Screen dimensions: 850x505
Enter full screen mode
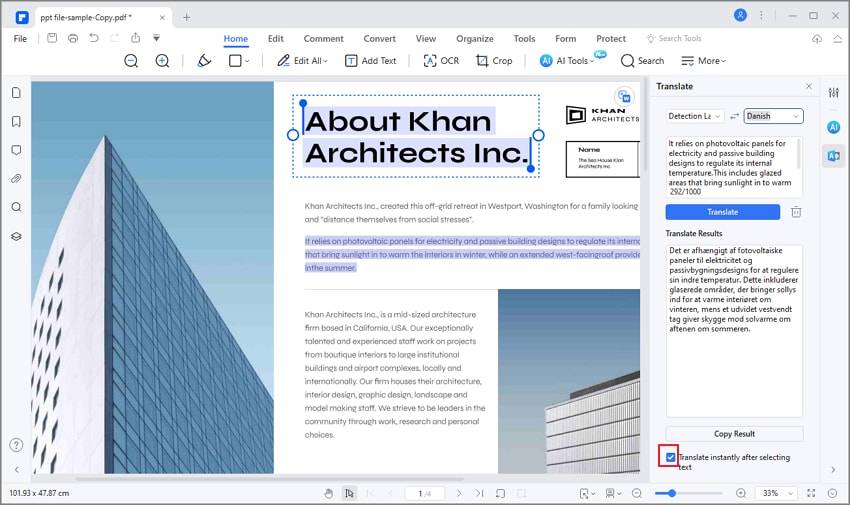(x=811, y=493)
